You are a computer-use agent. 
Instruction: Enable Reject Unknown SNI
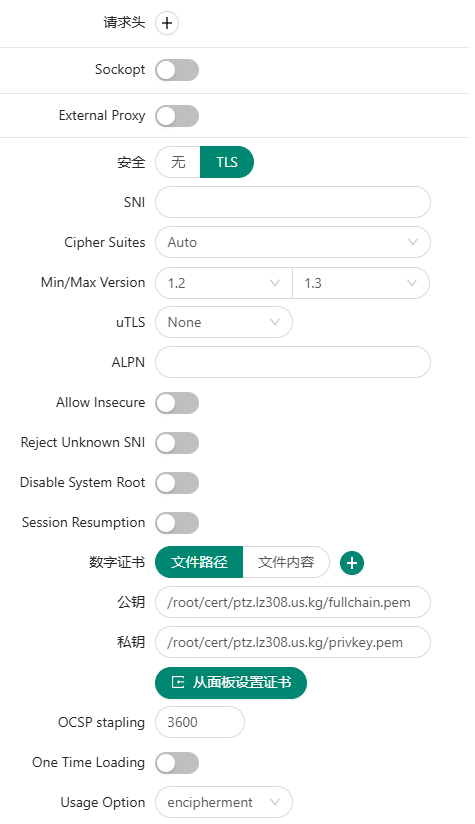(x=177, y=443)
